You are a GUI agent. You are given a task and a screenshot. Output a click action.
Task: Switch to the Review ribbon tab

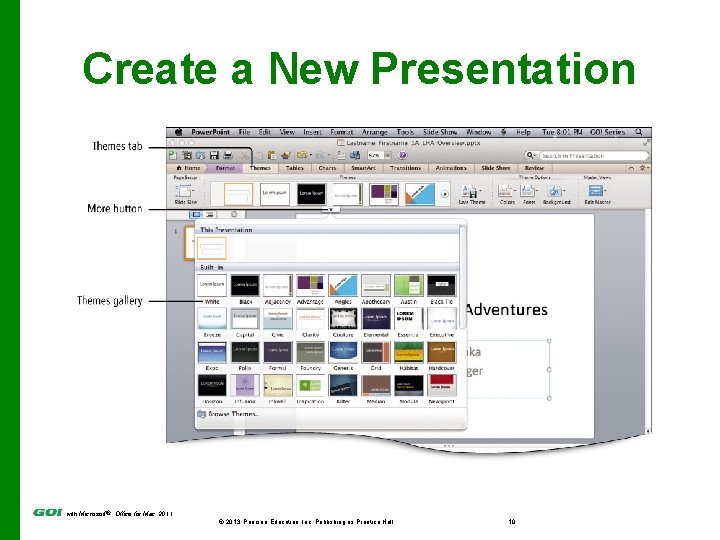[534, 169]
